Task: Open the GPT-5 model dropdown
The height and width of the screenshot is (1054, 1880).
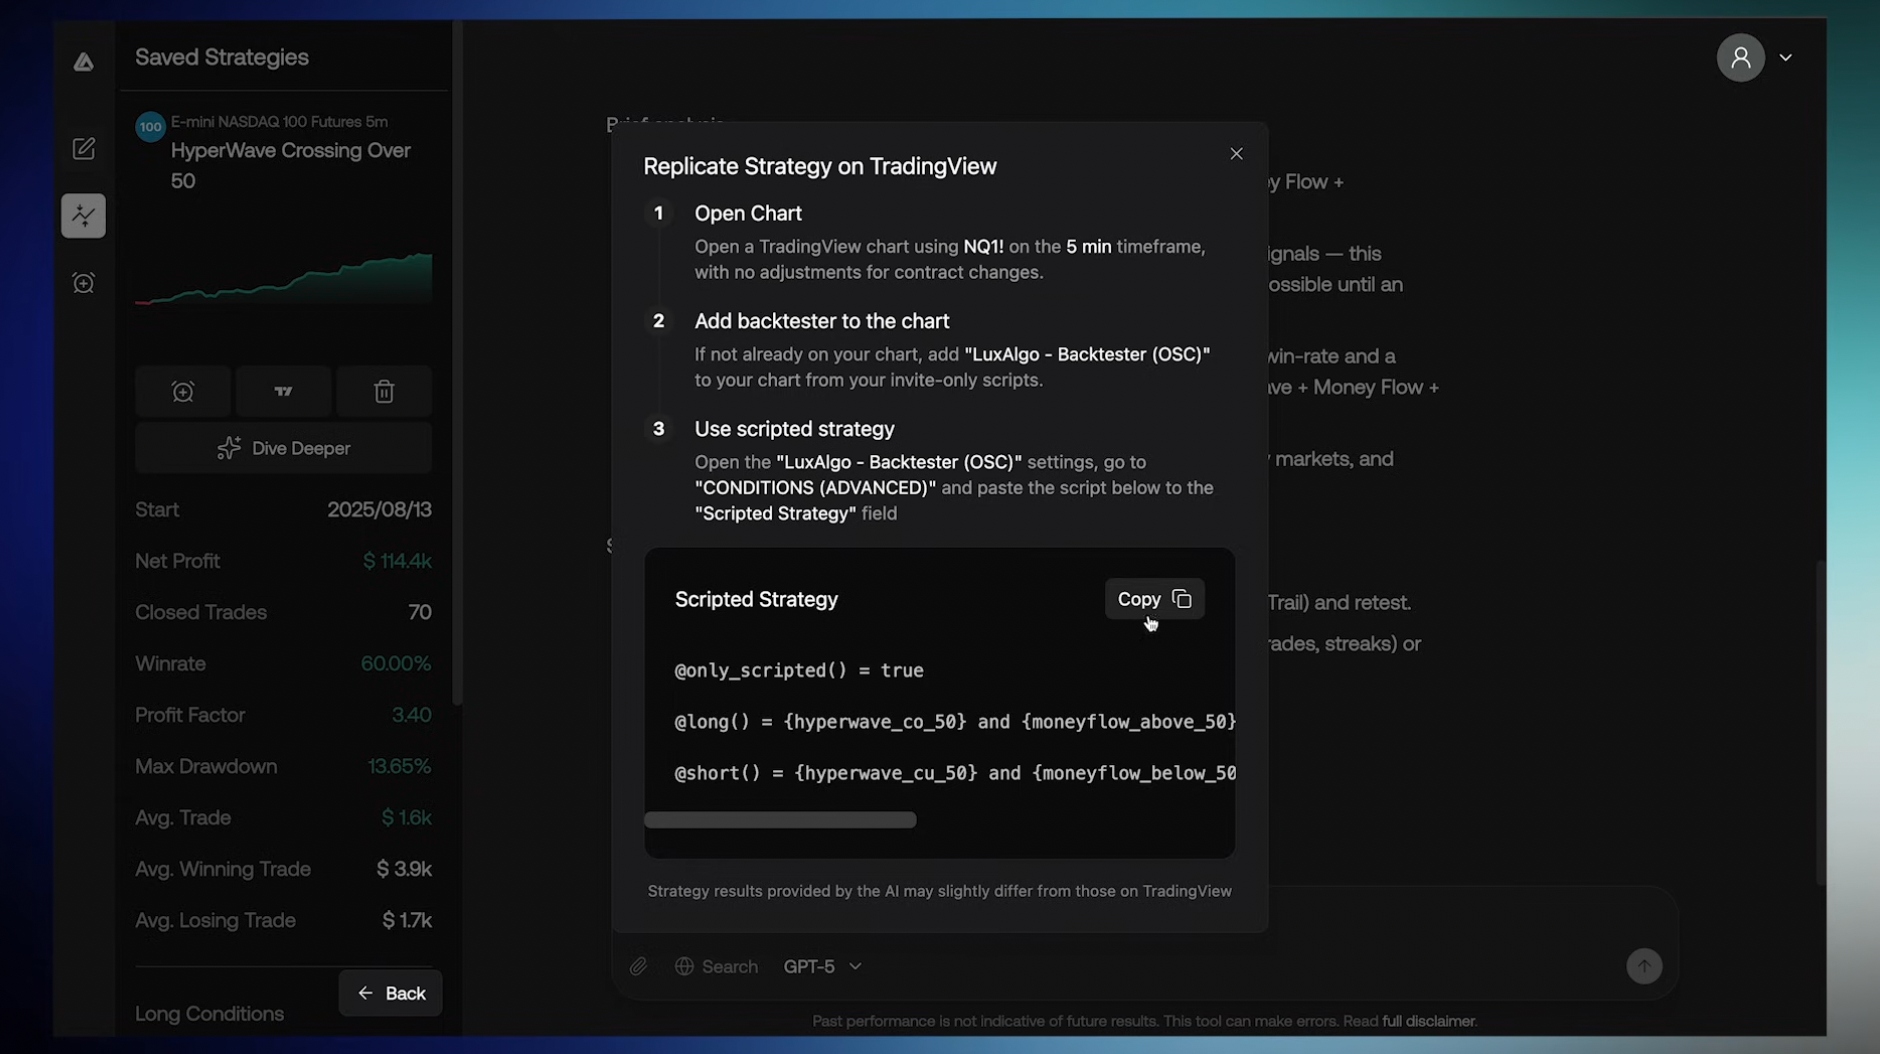Action: pos(822,966)
